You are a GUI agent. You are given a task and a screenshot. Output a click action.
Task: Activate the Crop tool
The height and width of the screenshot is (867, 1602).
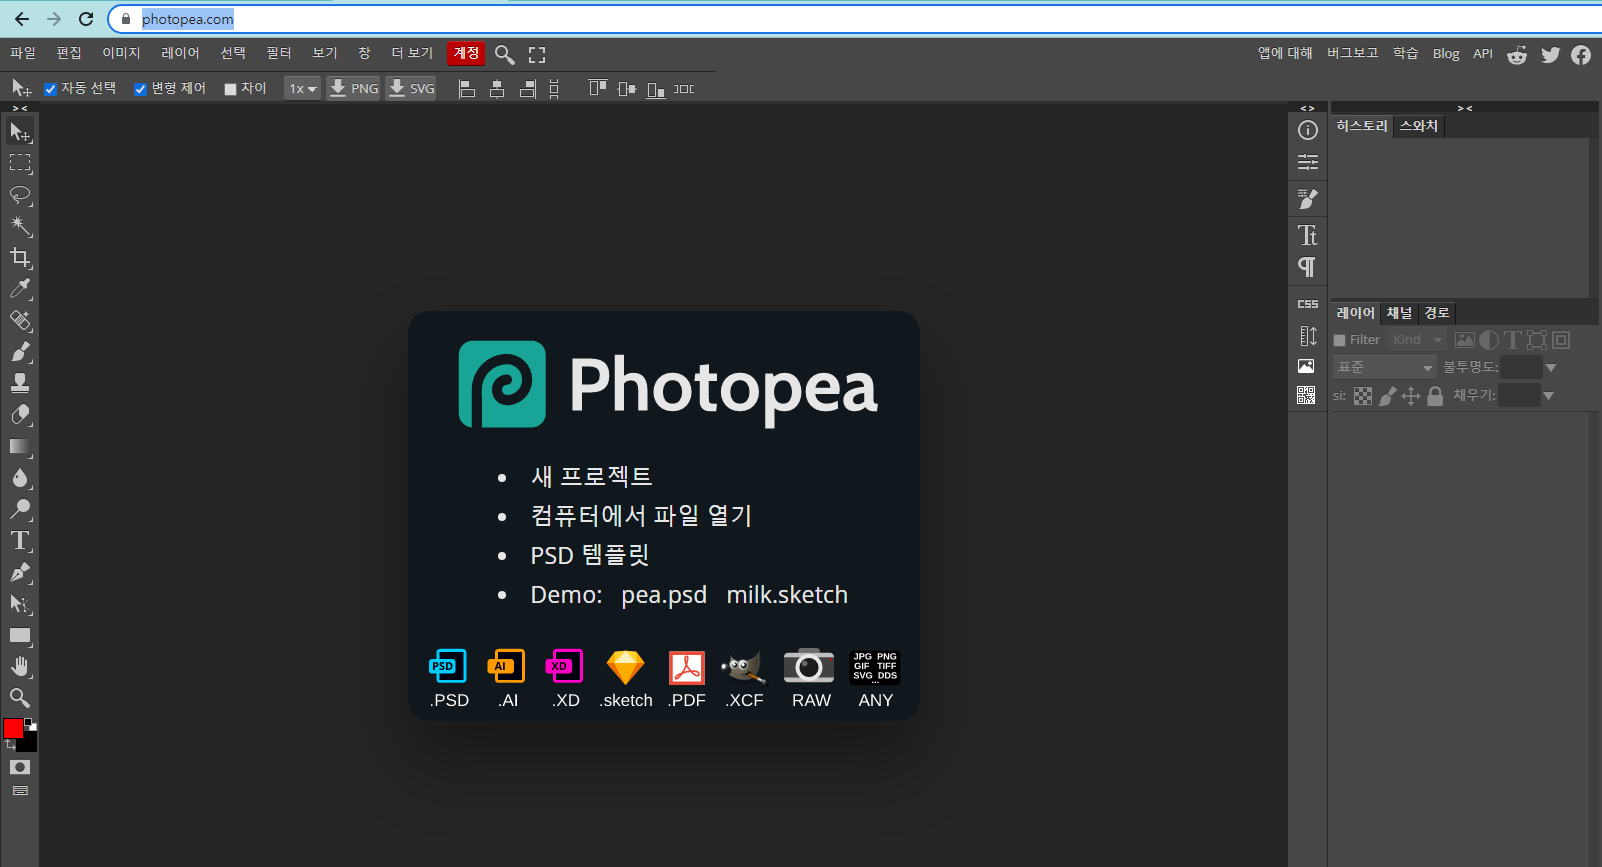20,258
